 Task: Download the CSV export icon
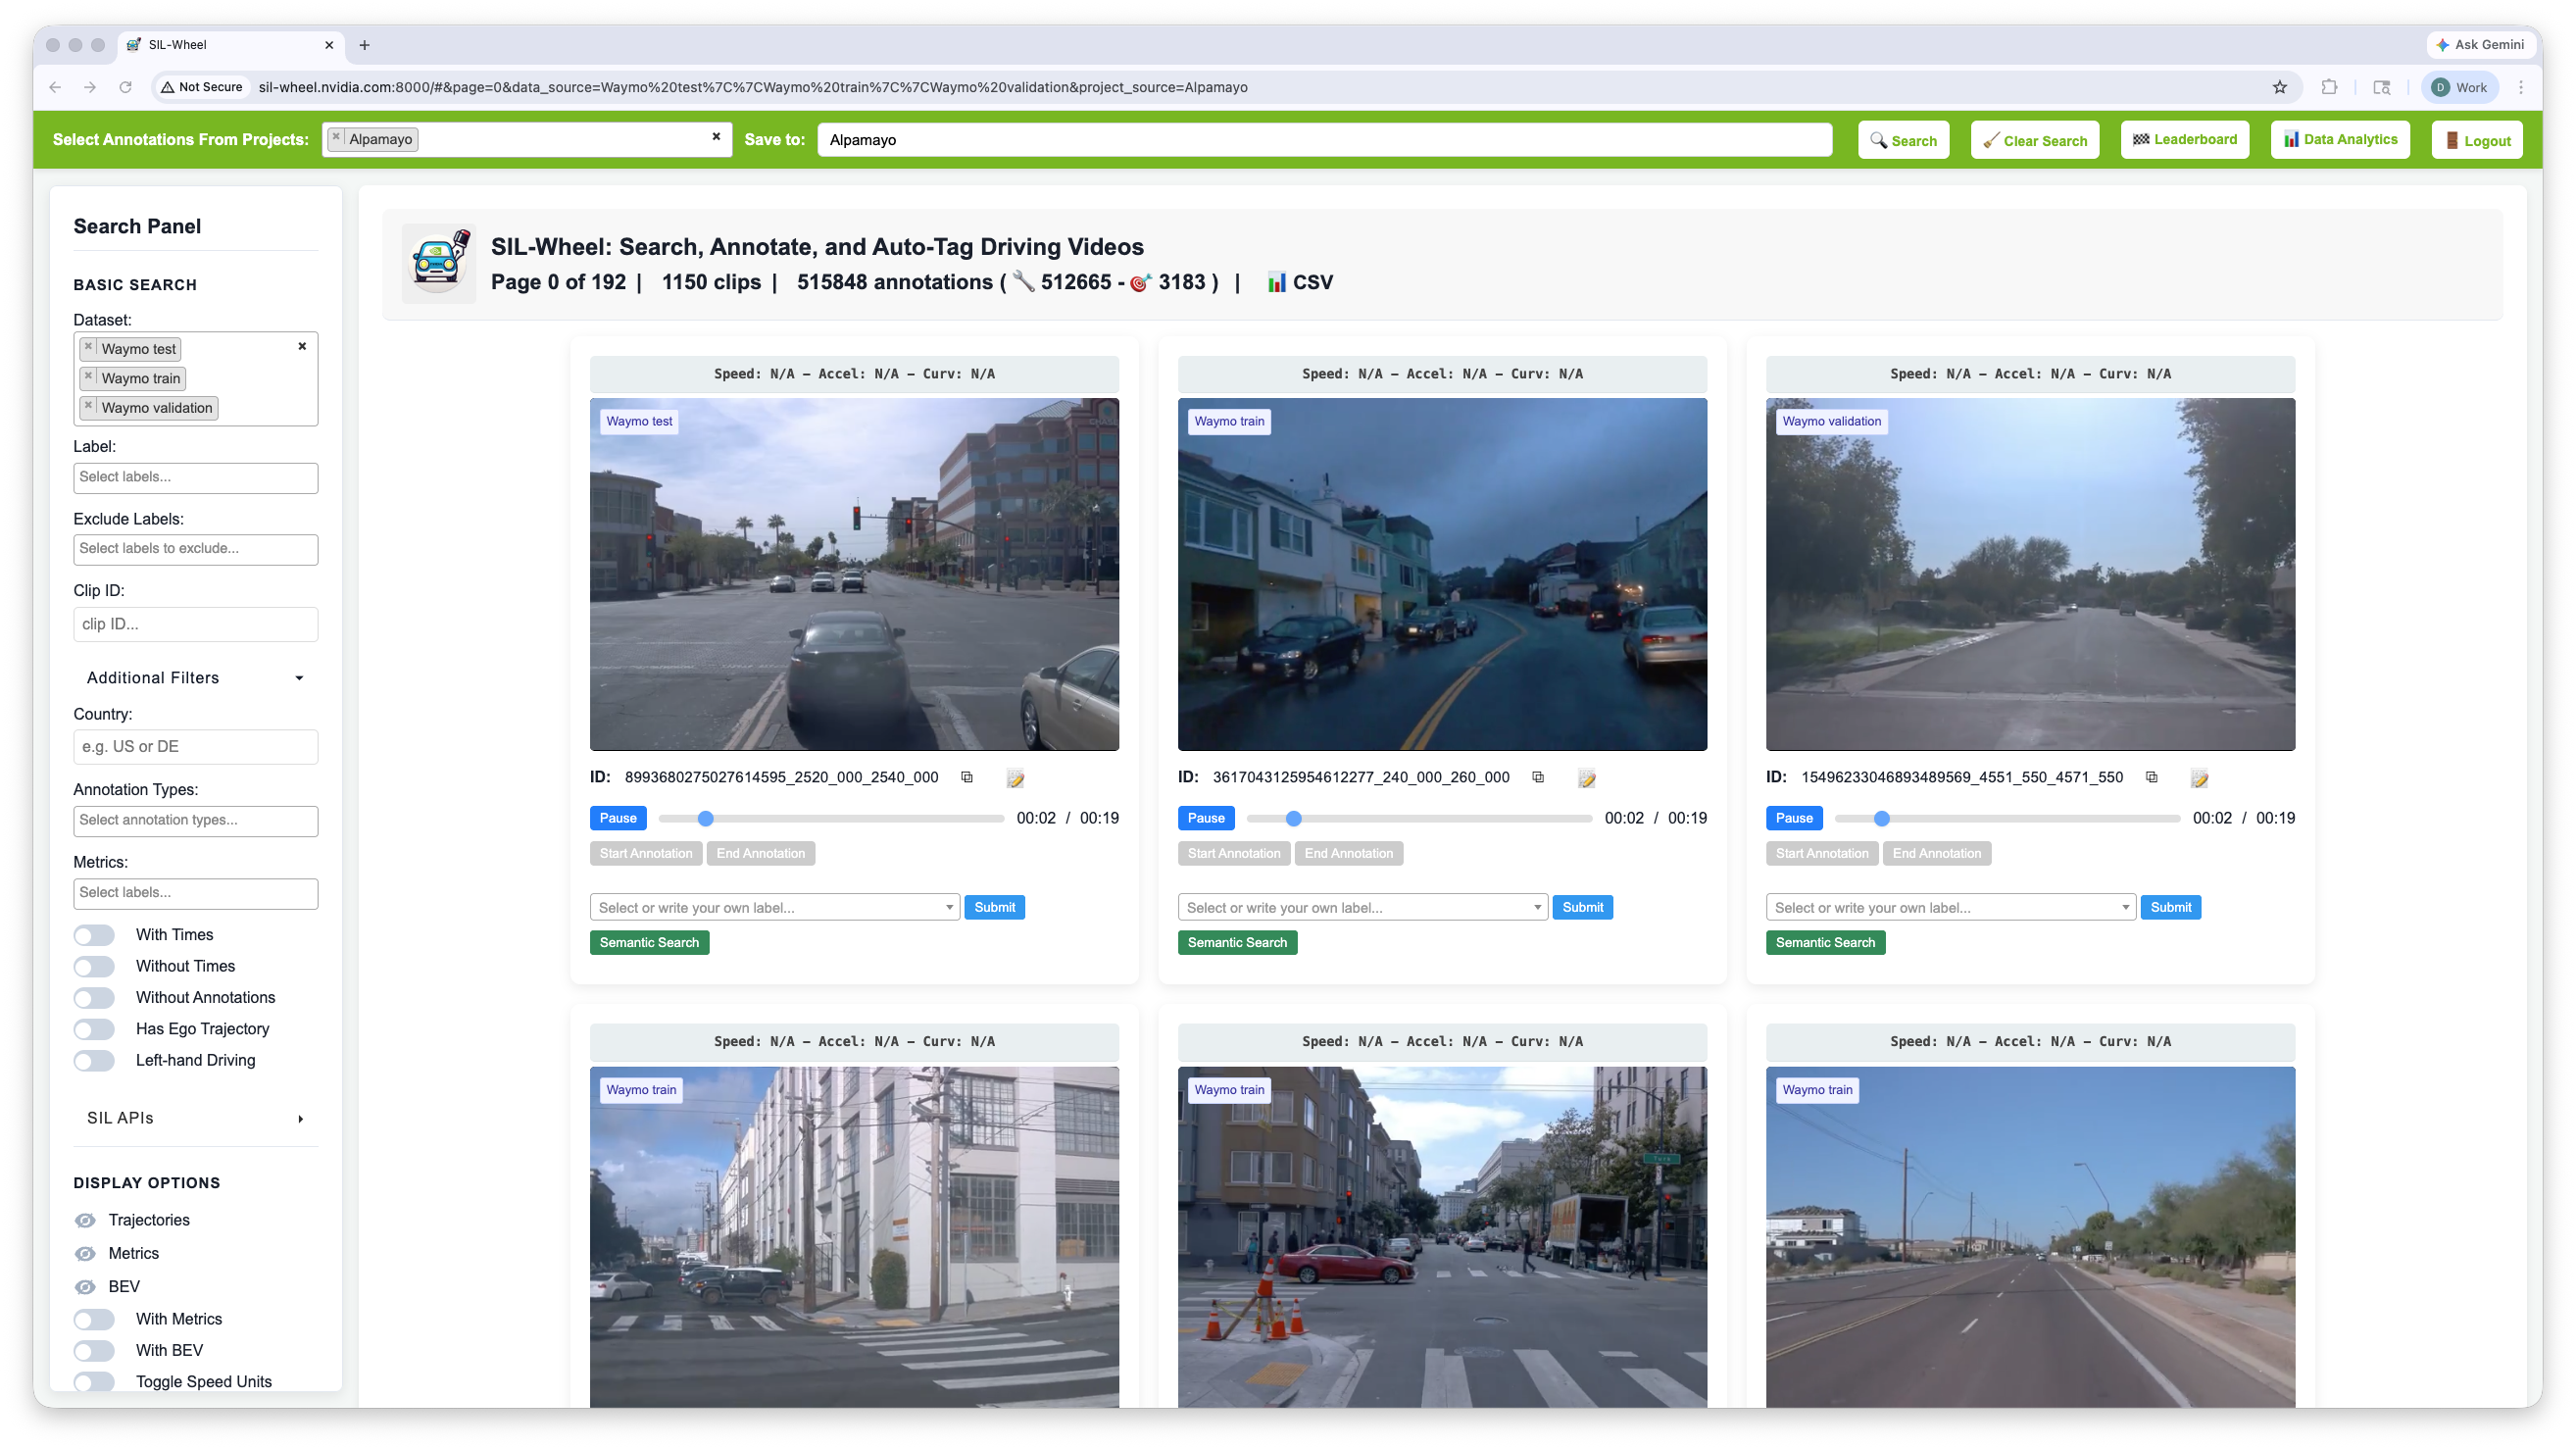click(x=1276, y=282)
